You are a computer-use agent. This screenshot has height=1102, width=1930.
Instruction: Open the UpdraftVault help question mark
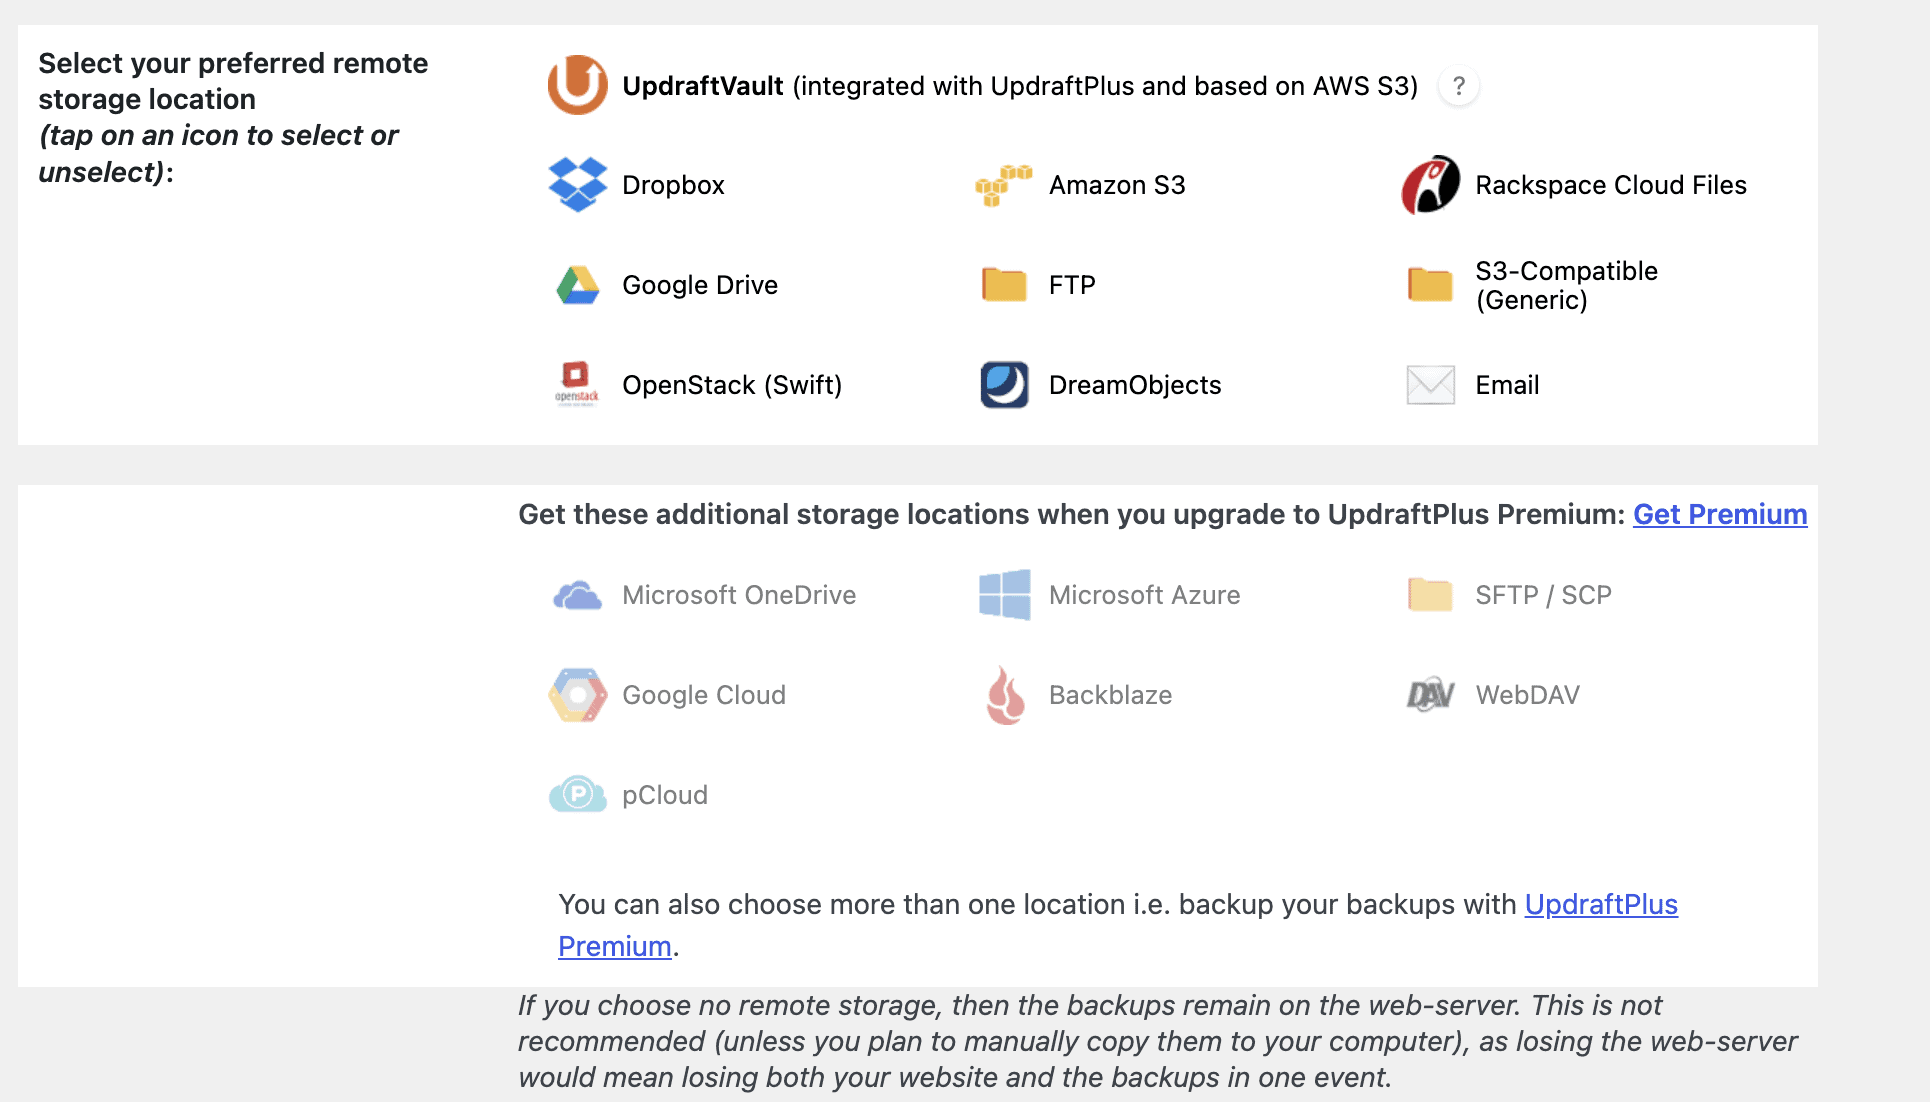1459,86
